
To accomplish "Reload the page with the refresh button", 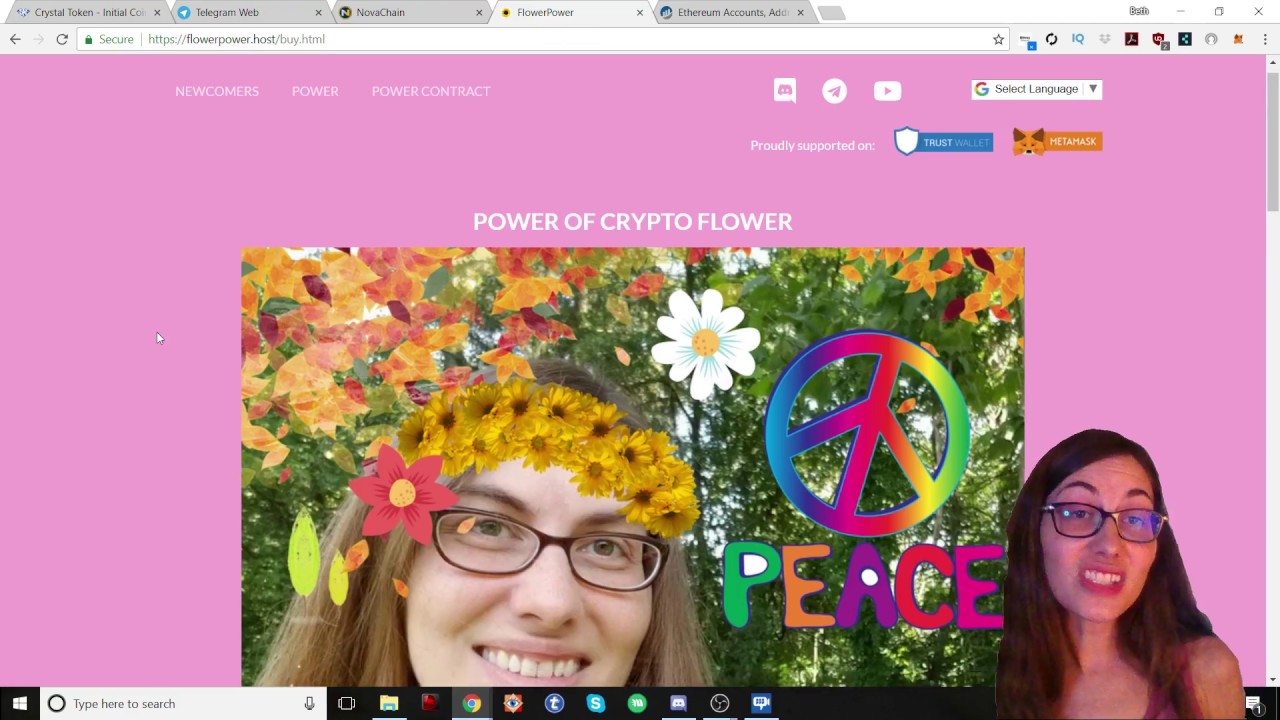I will 62,39.
